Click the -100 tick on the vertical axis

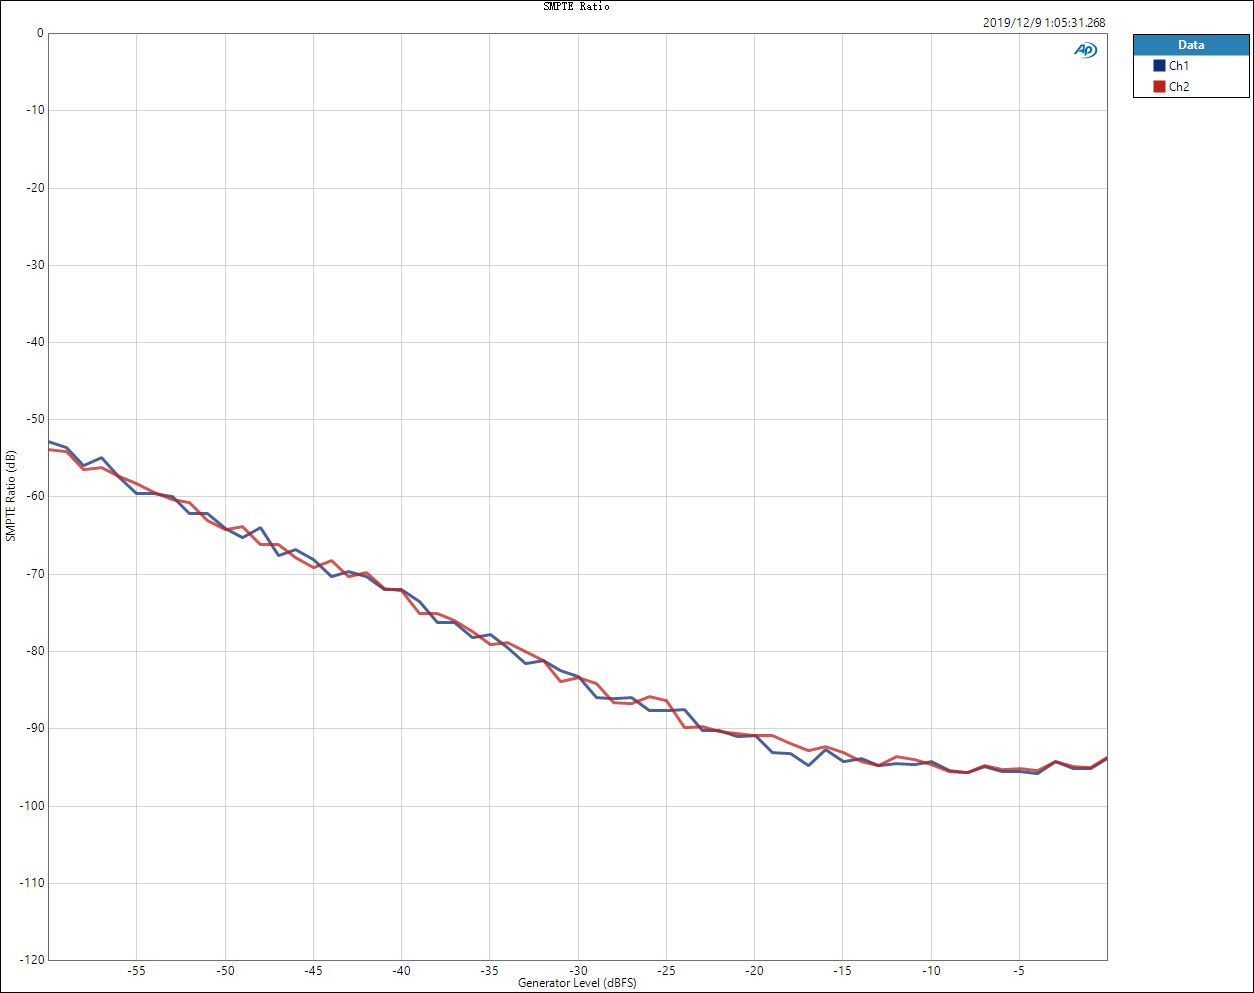point(32,806)
